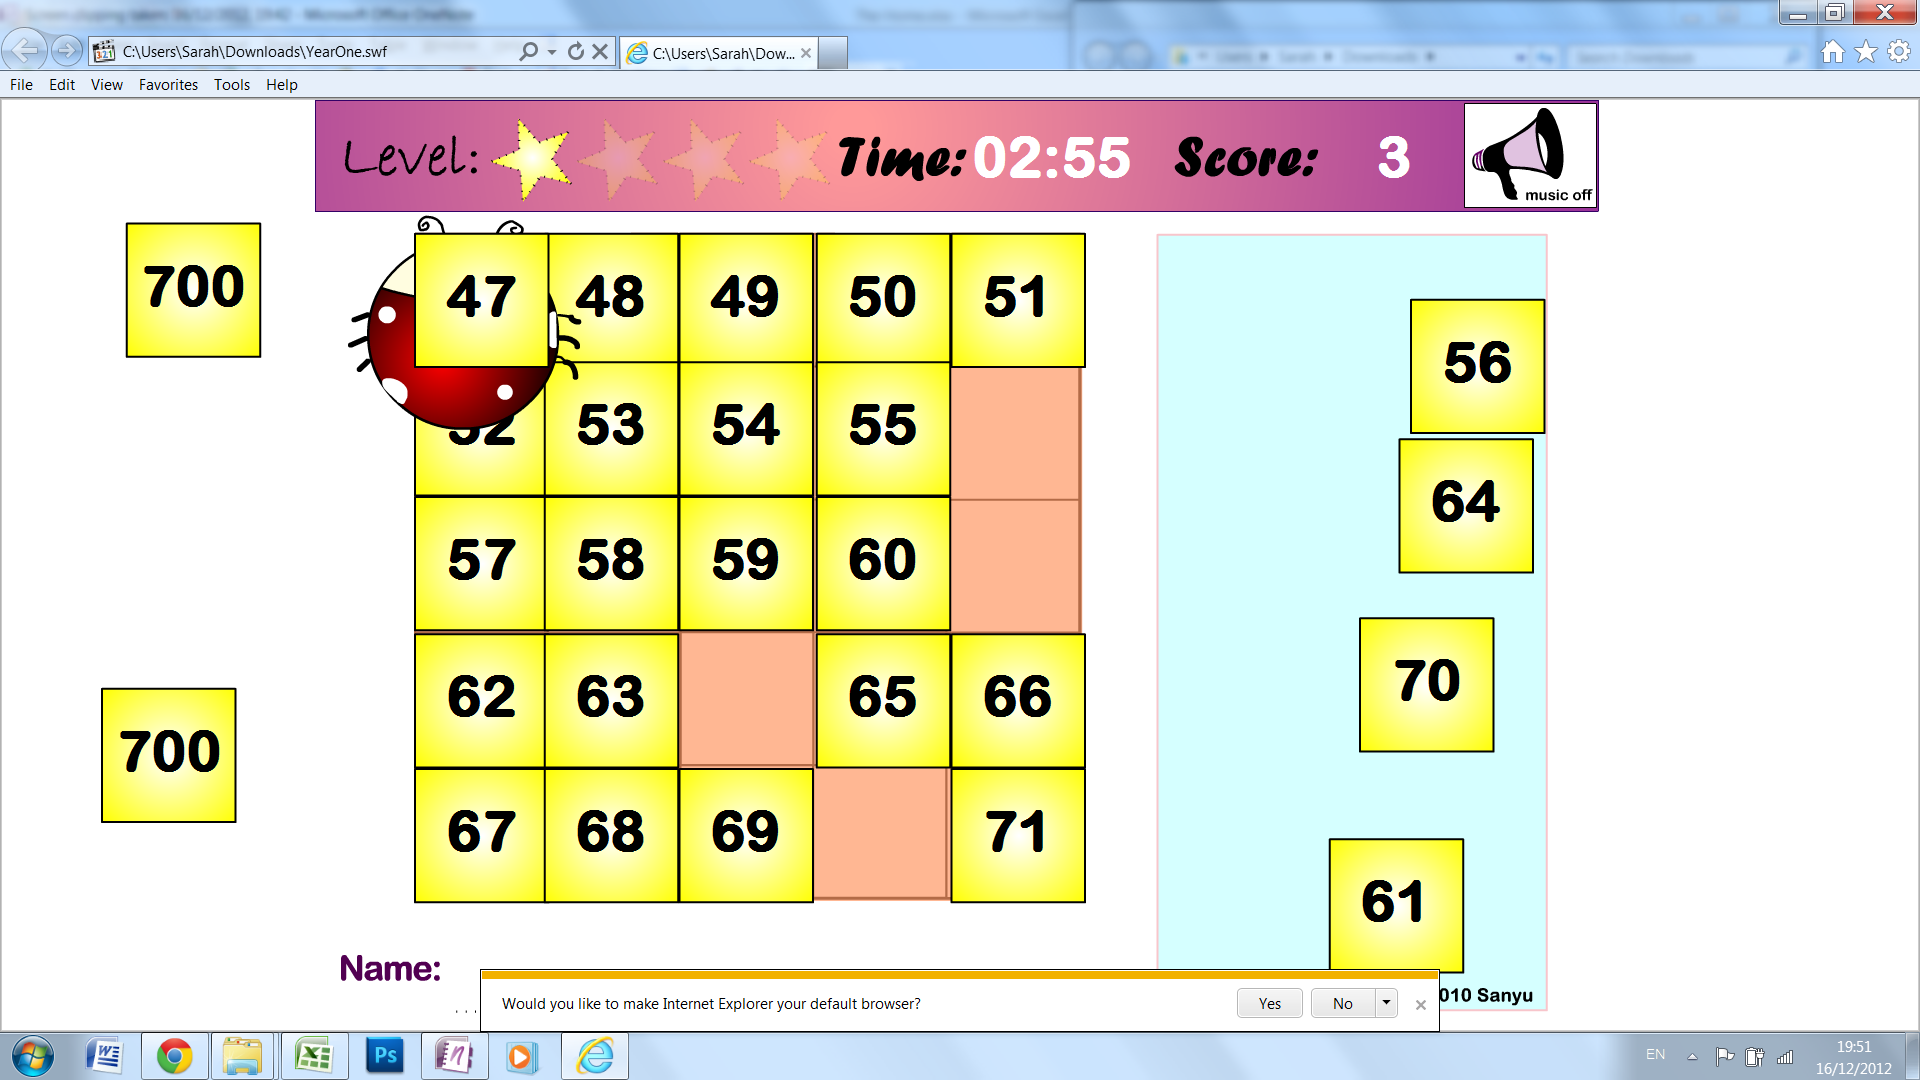Image resolution: width=1920 pixels, height=1080 pixels.
Task: Expand the No button dropdown arrow
Action: (x=1386, y=1002)
